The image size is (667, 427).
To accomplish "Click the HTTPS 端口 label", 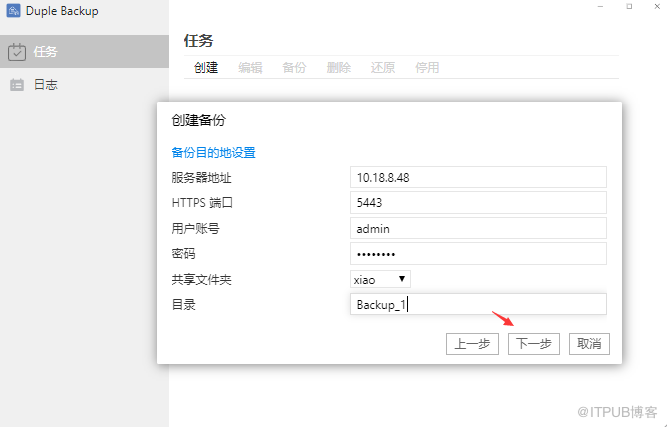I will click(202, 202).
